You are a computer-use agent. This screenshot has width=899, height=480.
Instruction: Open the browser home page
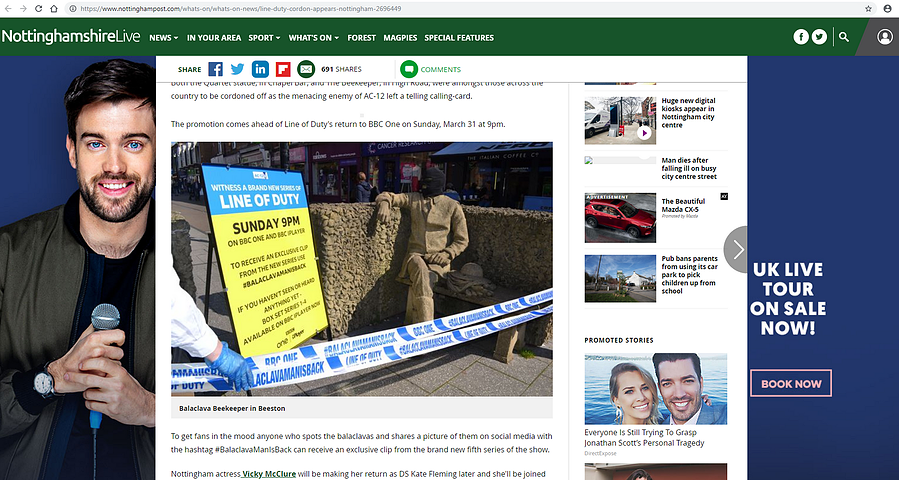click(x=53, y=9)
